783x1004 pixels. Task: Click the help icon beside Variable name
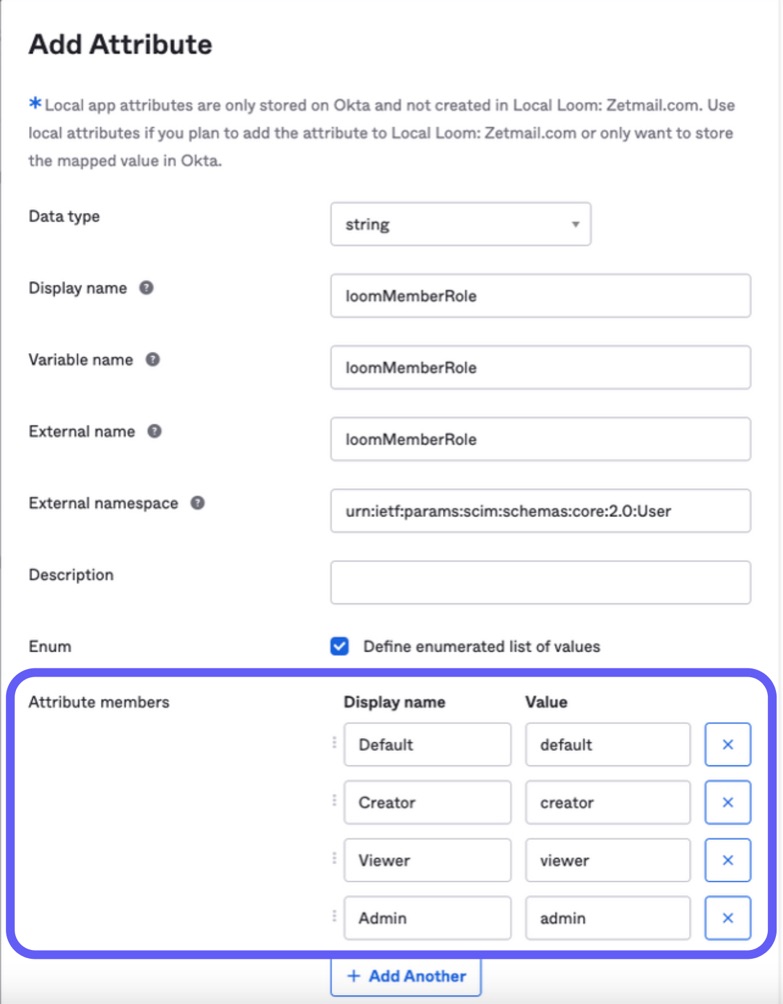152,360
